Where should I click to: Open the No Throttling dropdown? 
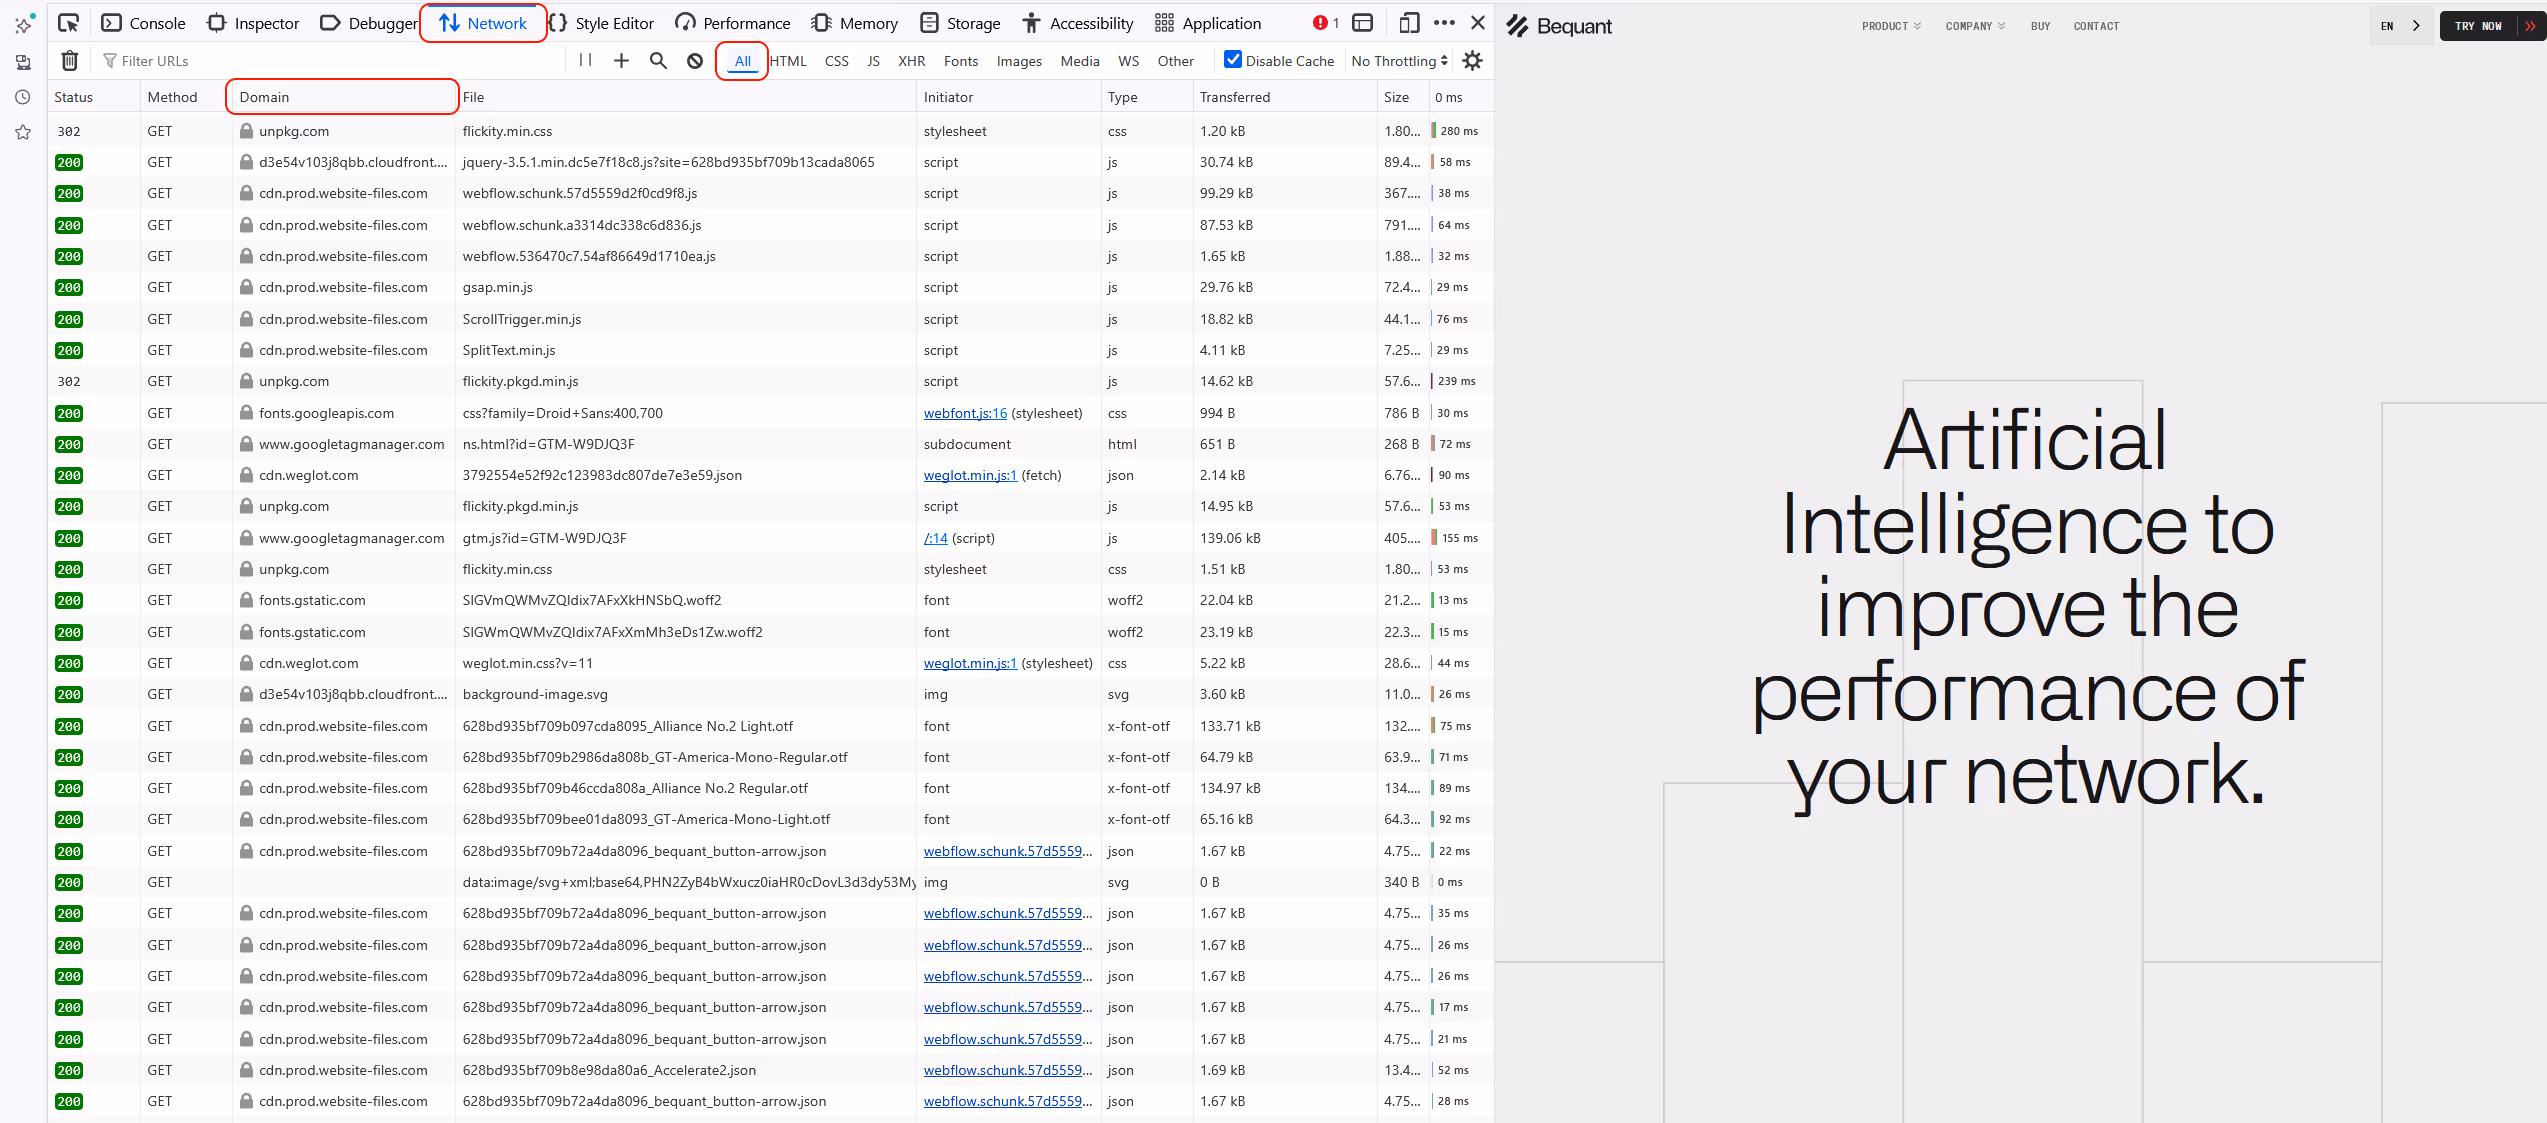click(x=1399, y=61)
